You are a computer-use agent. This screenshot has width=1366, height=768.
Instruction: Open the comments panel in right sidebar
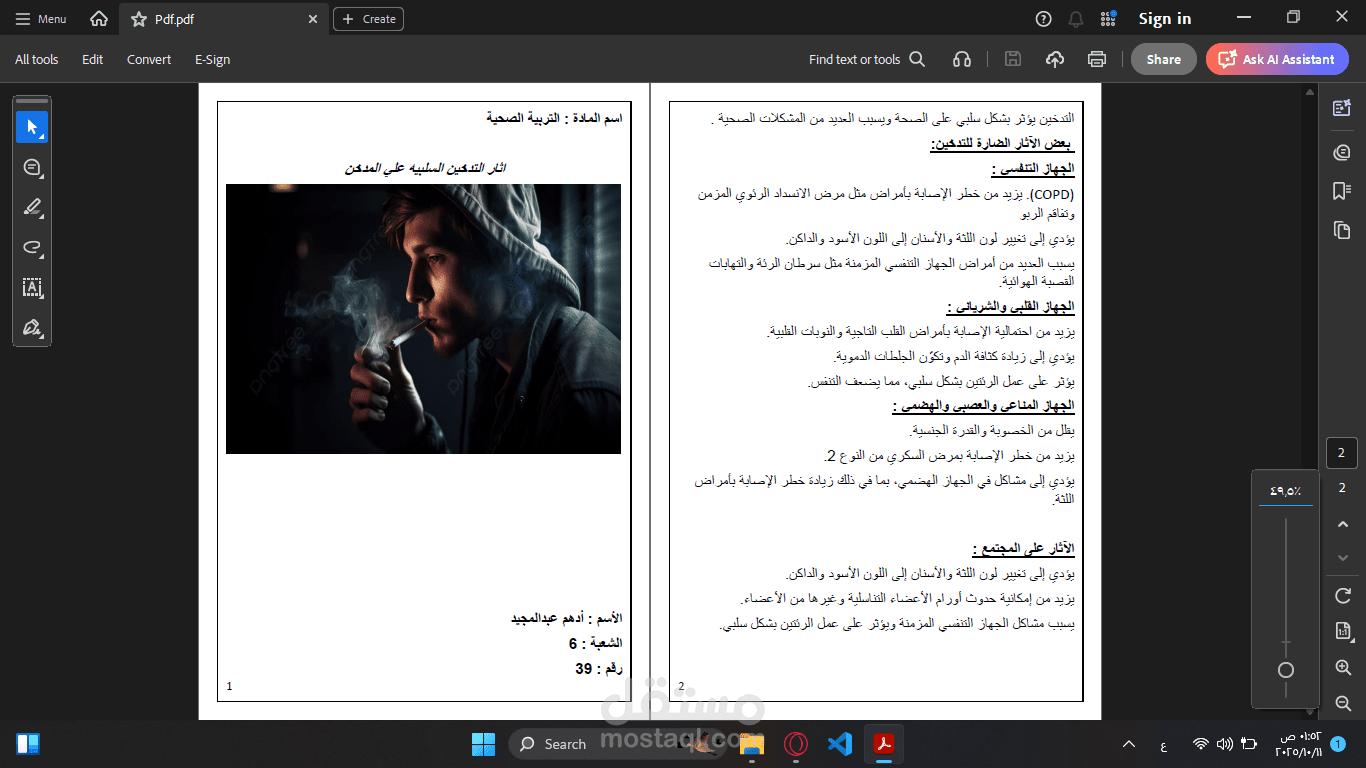tap(1342, 152)
